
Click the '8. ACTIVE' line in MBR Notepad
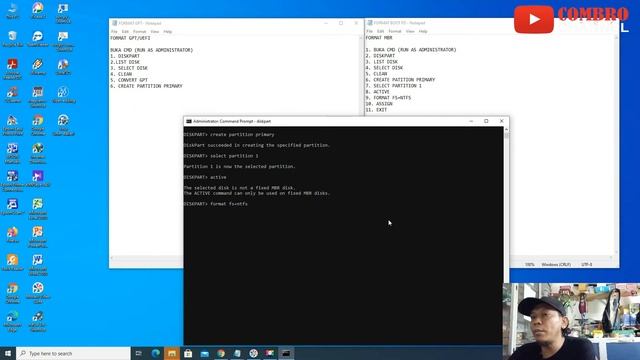(x=378, y=92)
